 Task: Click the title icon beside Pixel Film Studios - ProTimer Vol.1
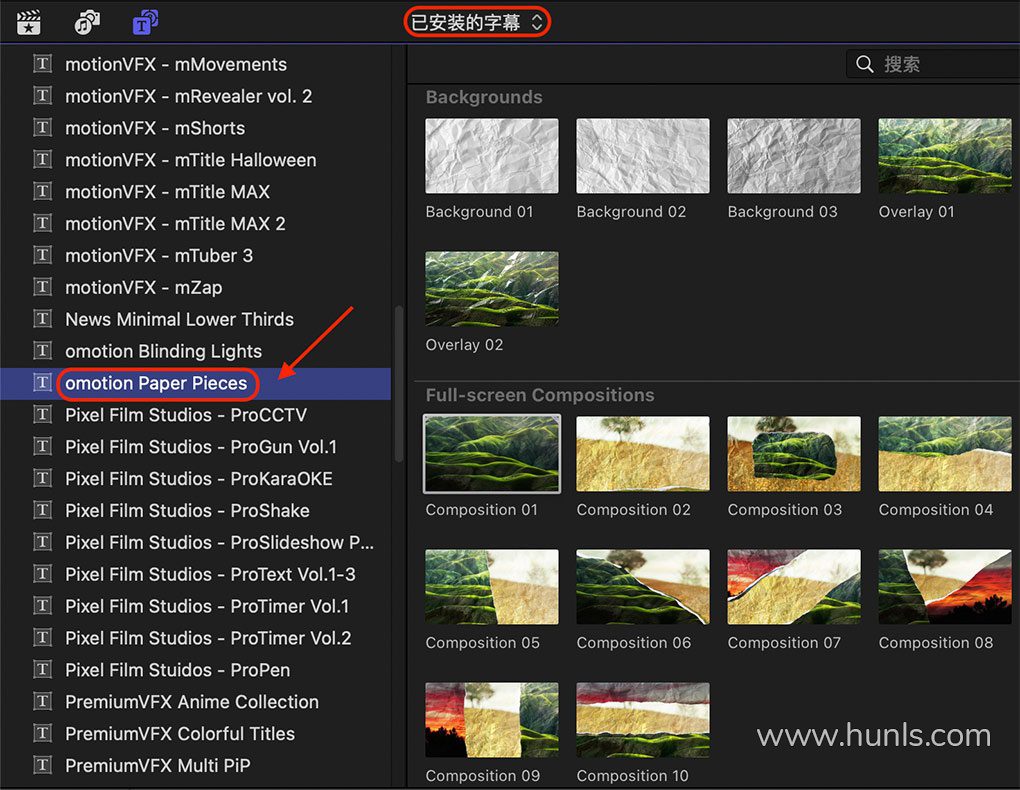(x=43, y=606)
